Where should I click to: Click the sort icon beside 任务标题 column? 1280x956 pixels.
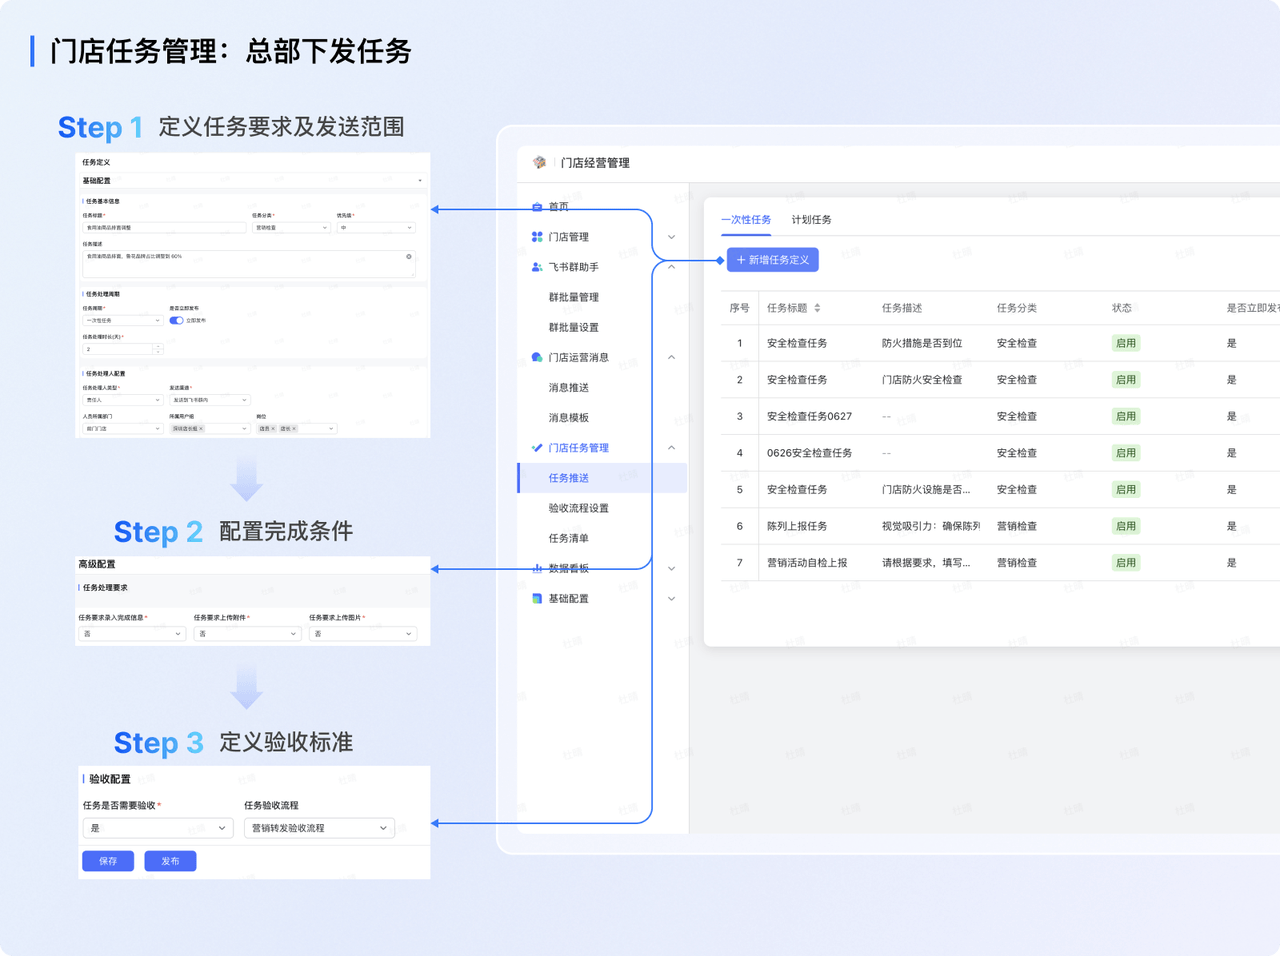[x=817, y=308]
